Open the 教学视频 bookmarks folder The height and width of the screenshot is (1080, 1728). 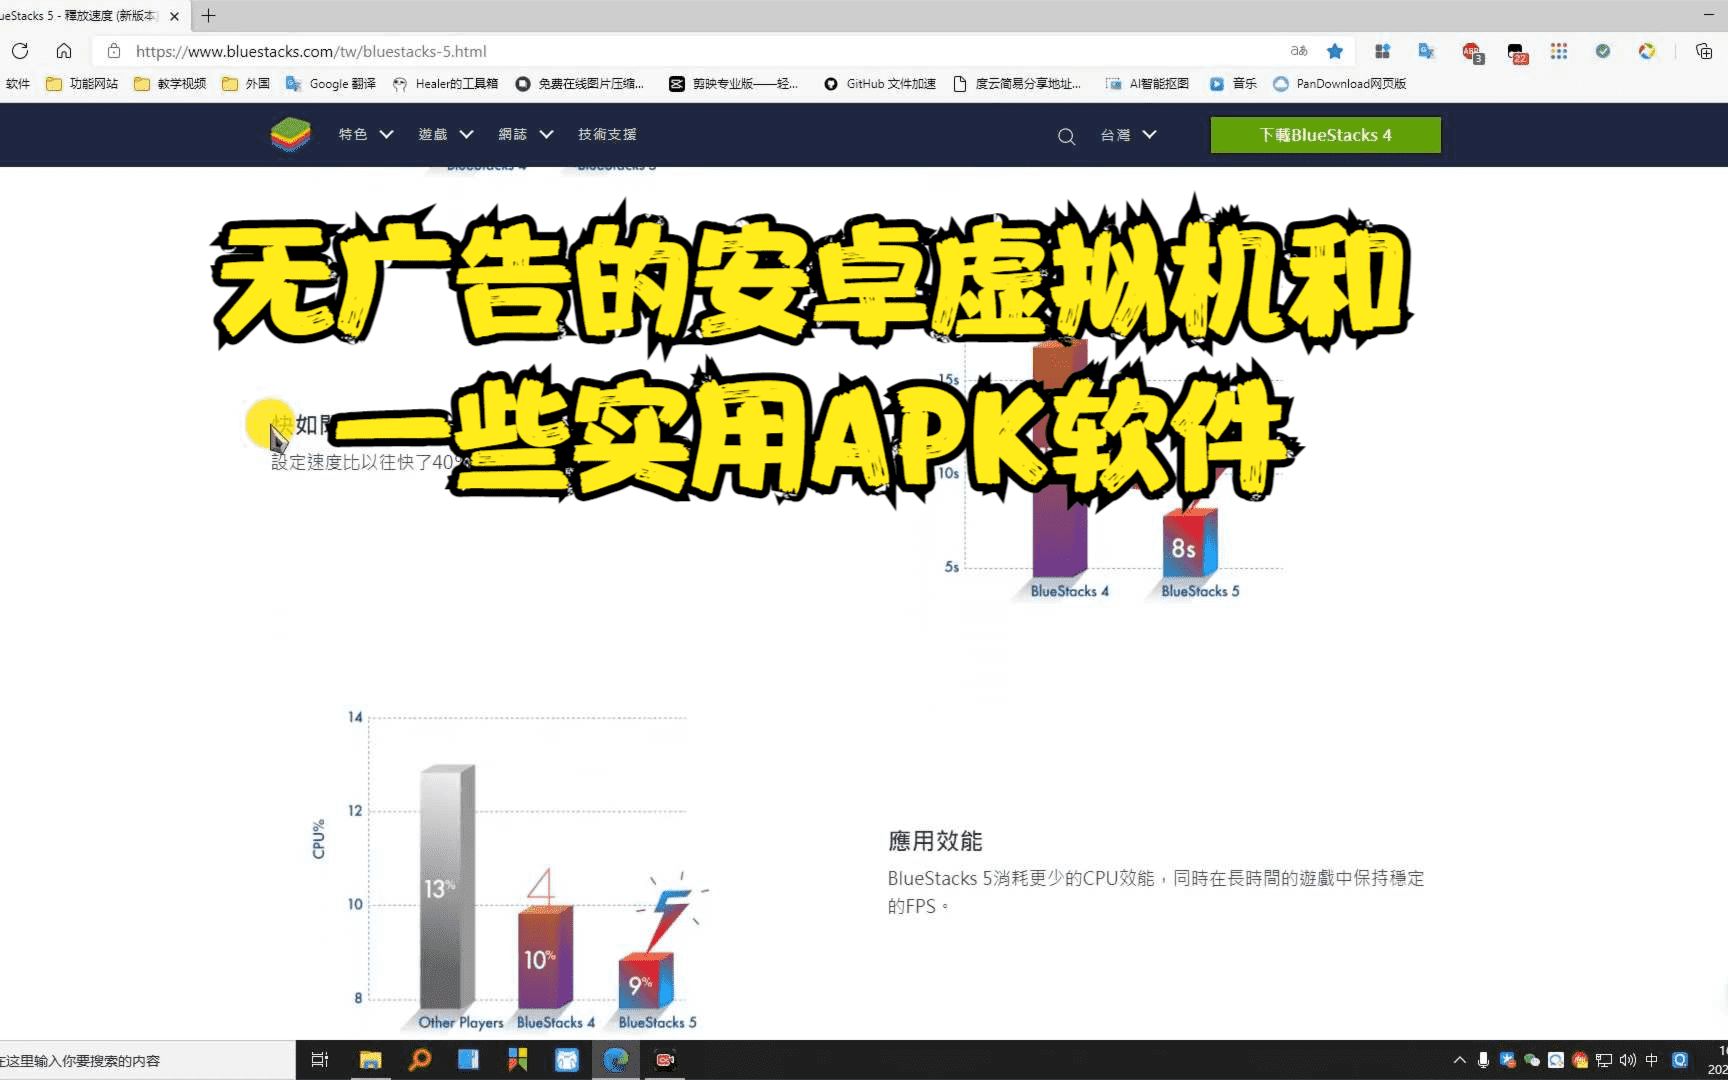pyautogui.click(x=170, y=84)
